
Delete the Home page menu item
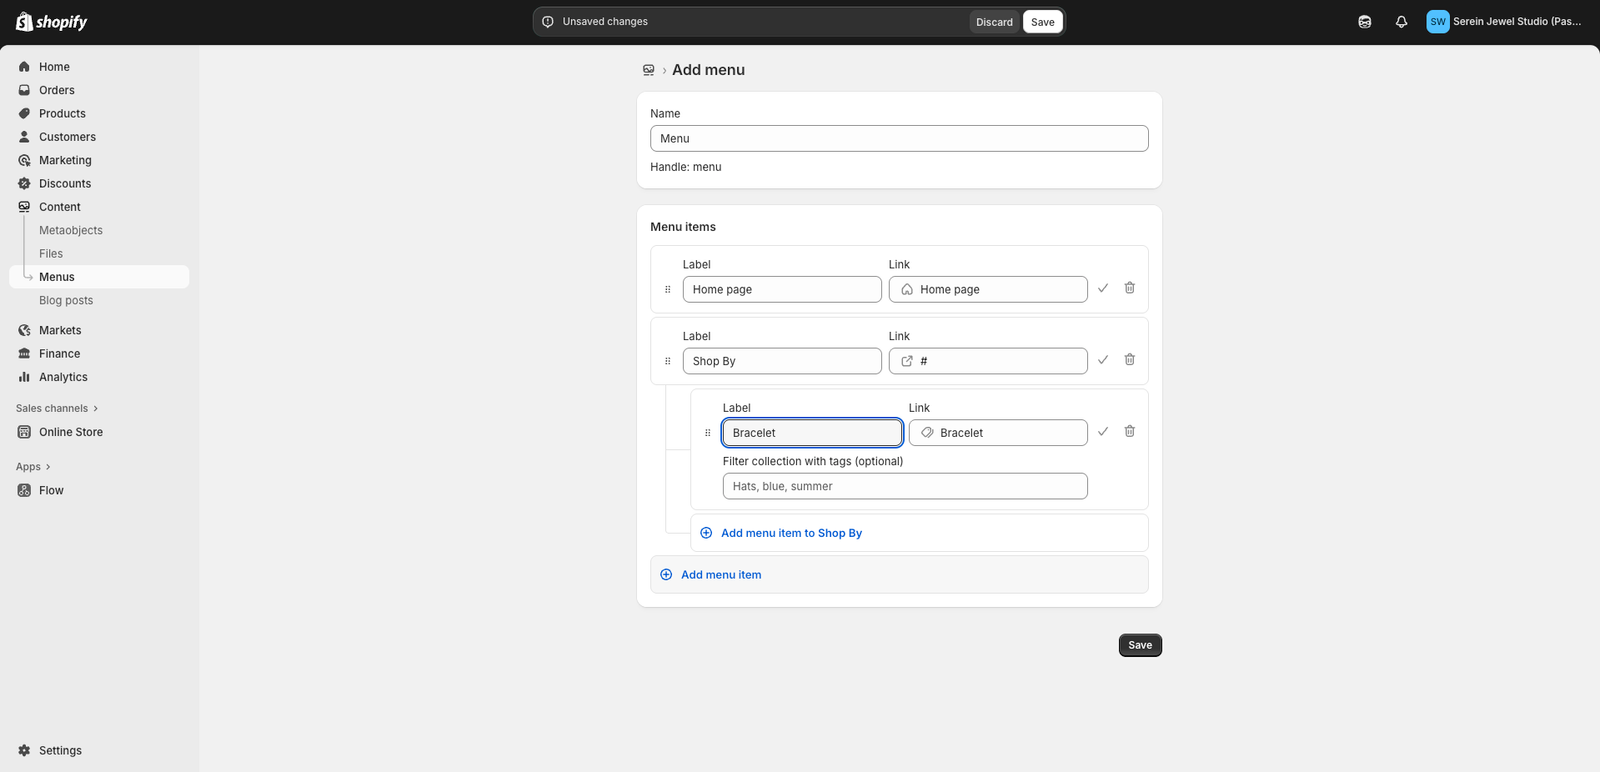1129,288
